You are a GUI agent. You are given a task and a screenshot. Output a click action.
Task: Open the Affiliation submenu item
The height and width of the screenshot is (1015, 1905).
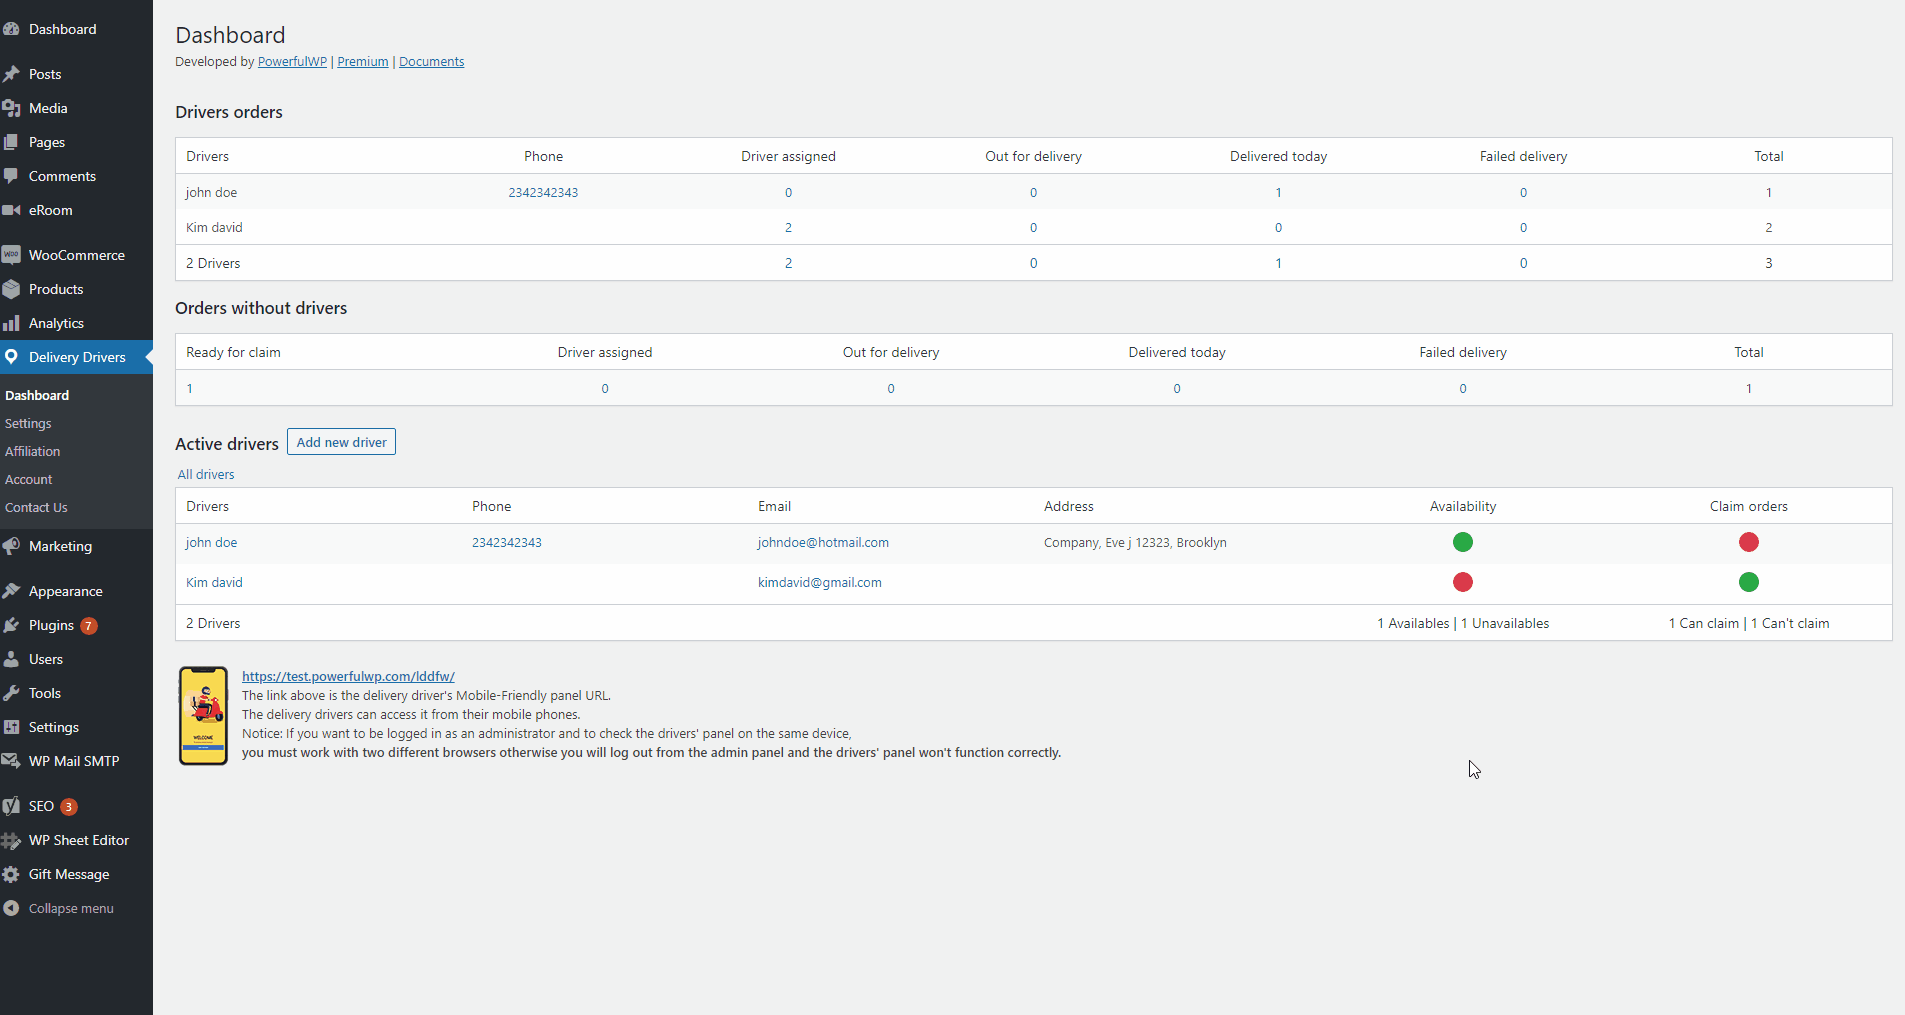coord(33,451)
